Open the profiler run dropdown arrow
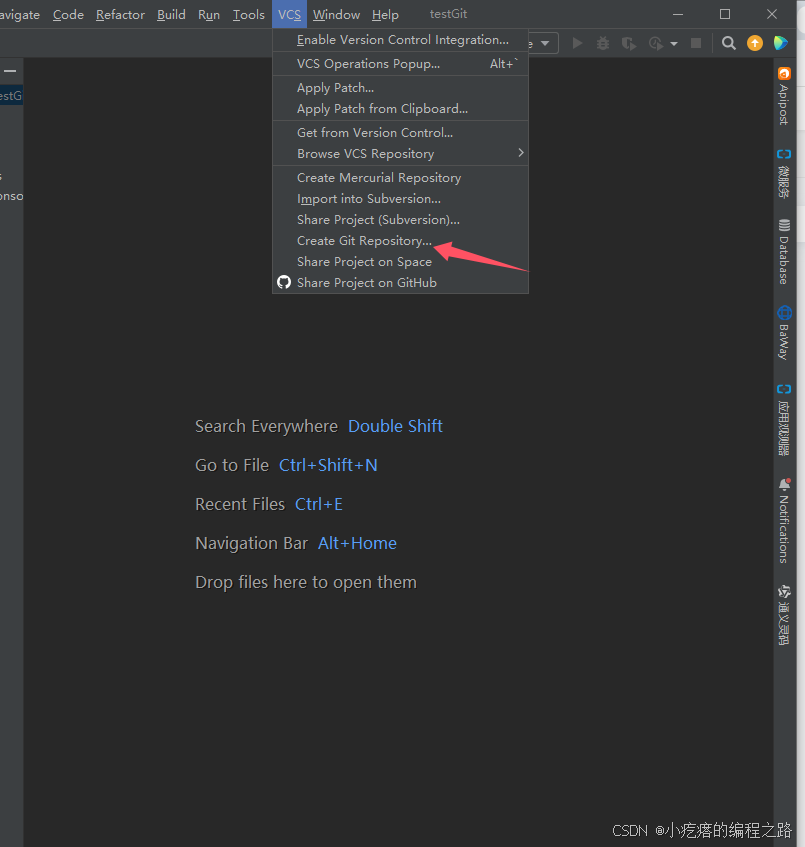 674,44
